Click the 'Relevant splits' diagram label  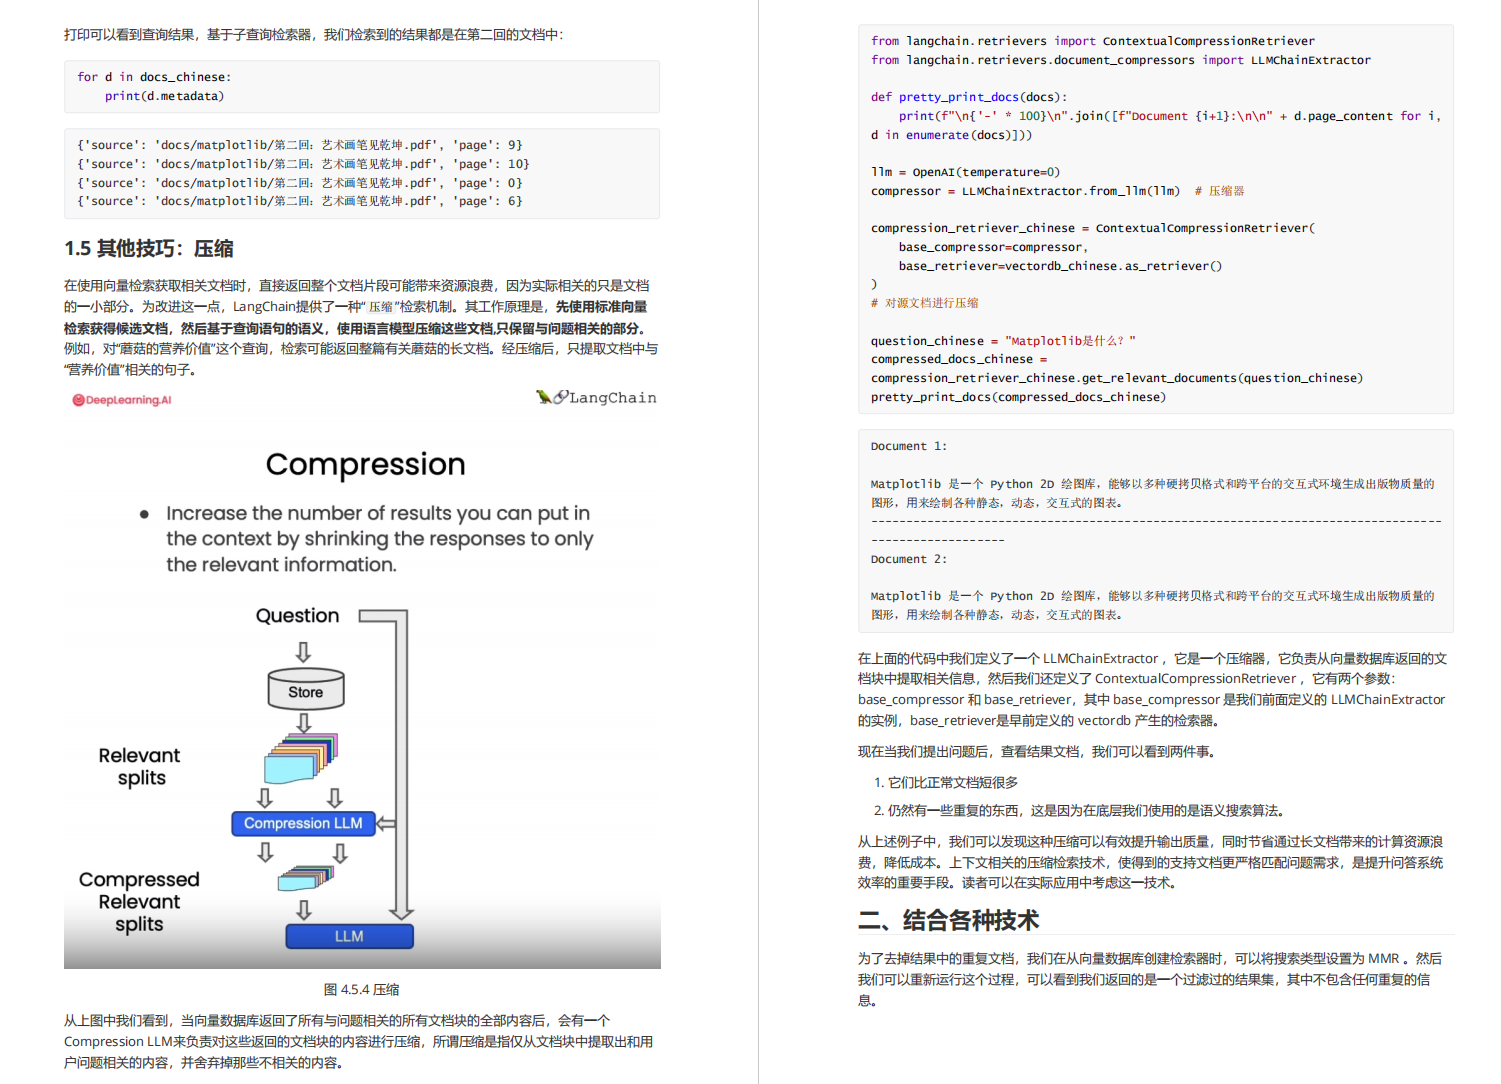pyautogui.click(x=140, y=767)
